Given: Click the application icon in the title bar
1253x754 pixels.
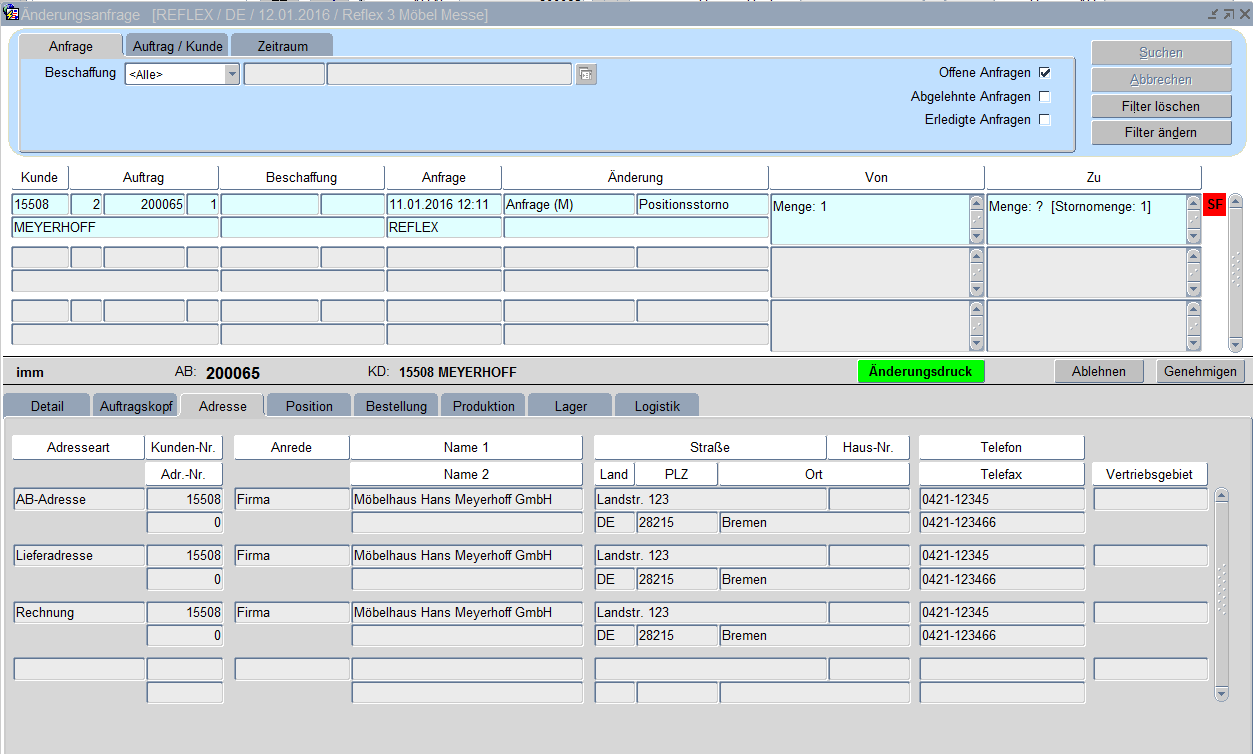Looking at the screenshot, I should (12, 14).
